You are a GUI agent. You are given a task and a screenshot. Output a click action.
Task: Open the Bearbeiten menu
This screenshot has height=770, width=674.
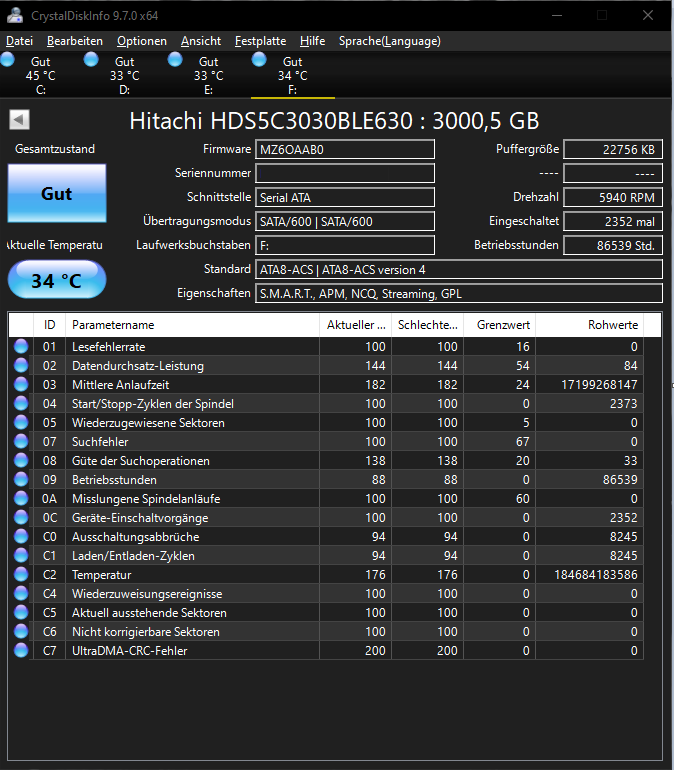pyautogui.click(x=75, y=41)
